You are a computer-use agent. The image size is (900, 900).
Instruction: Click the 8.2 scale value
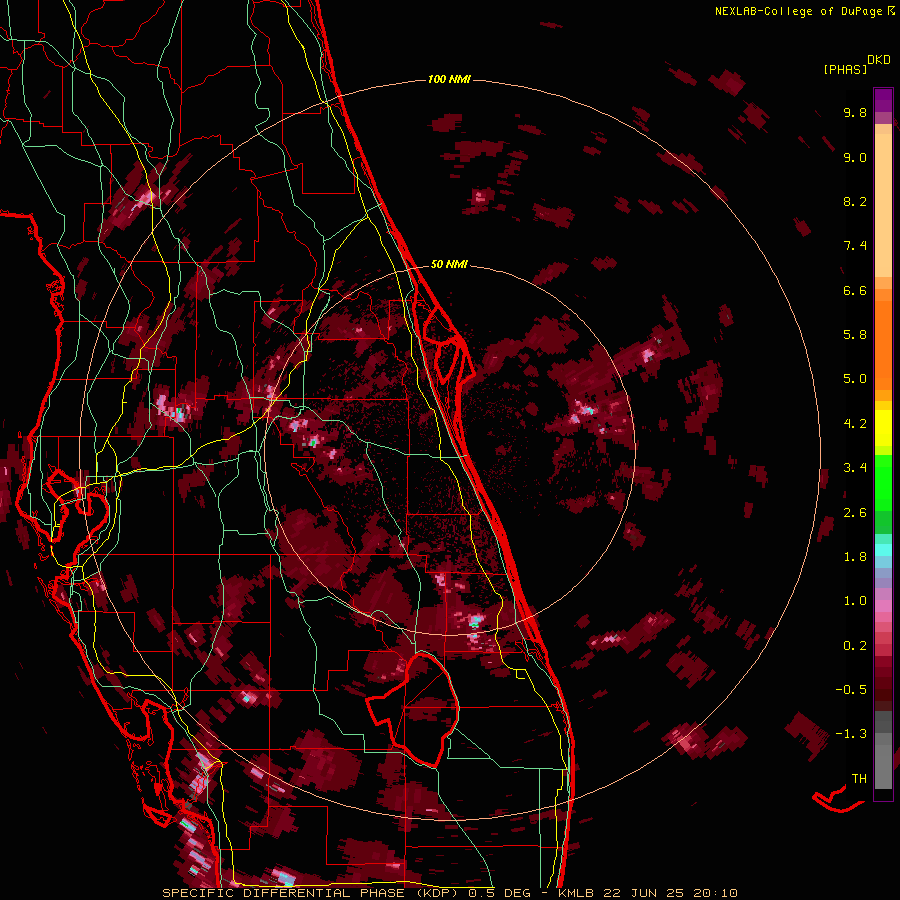coord(855,201)
